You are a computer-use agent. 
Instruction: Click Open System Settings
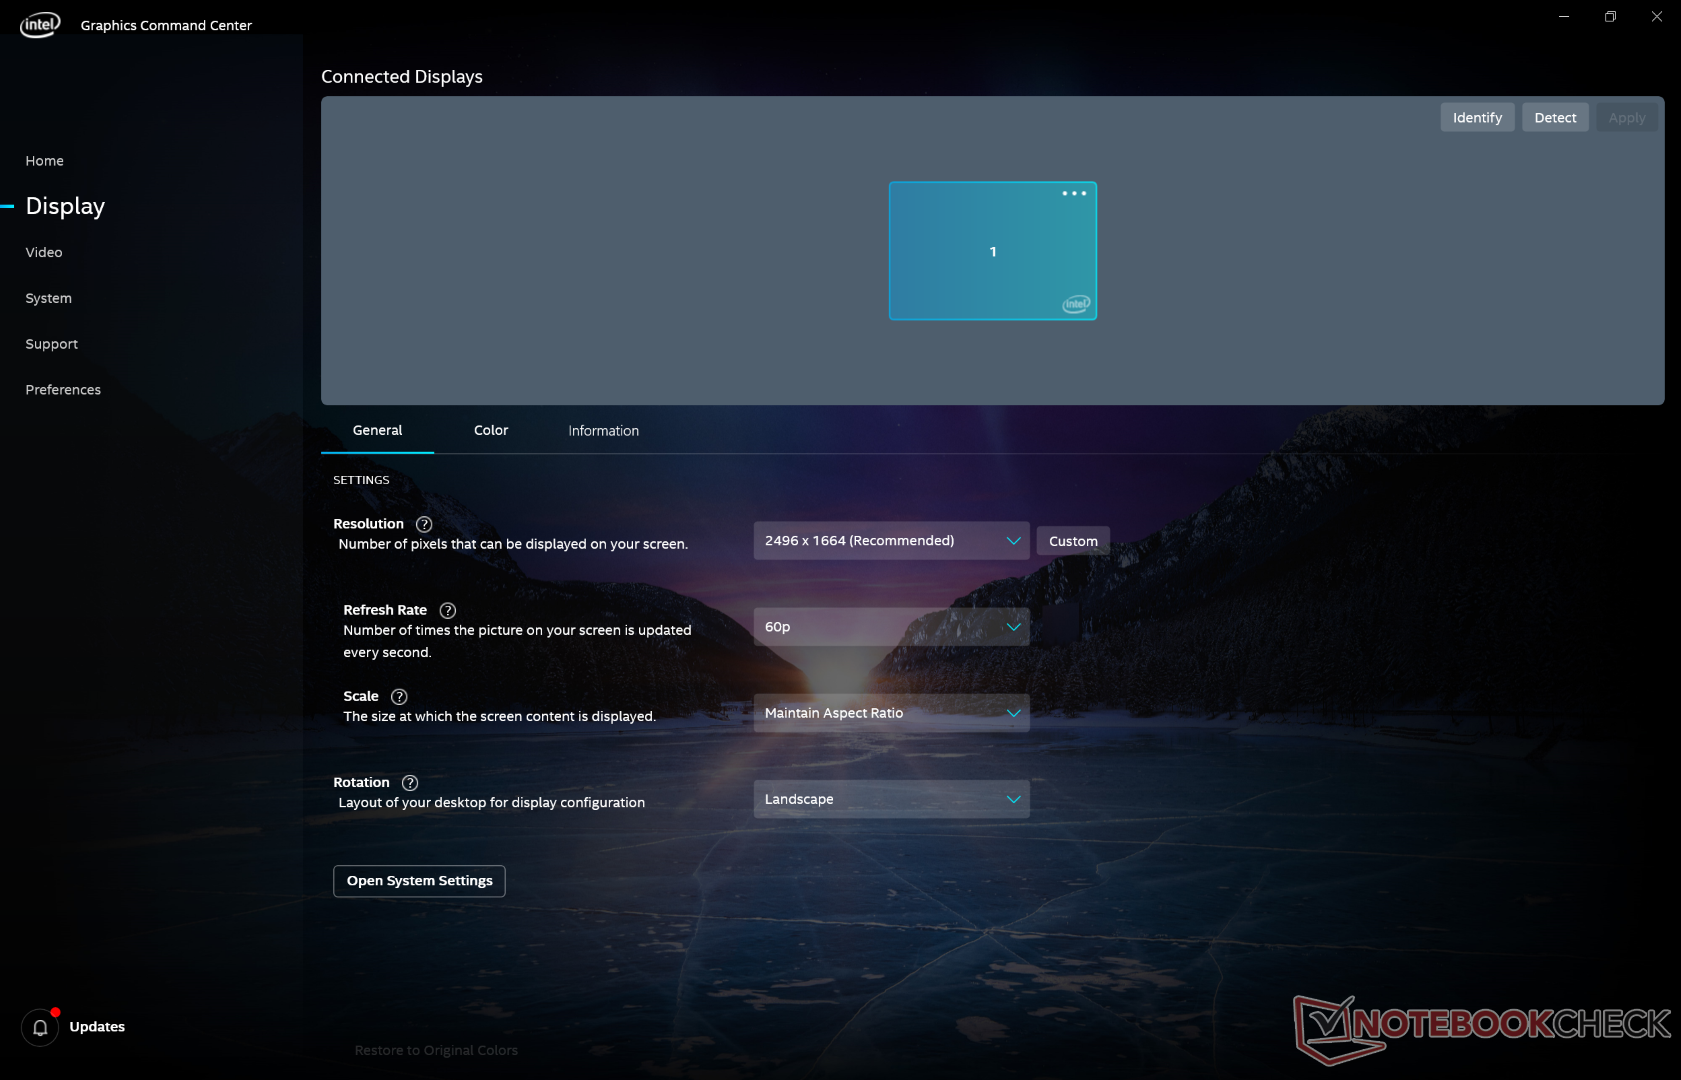(x=419, y=881)
